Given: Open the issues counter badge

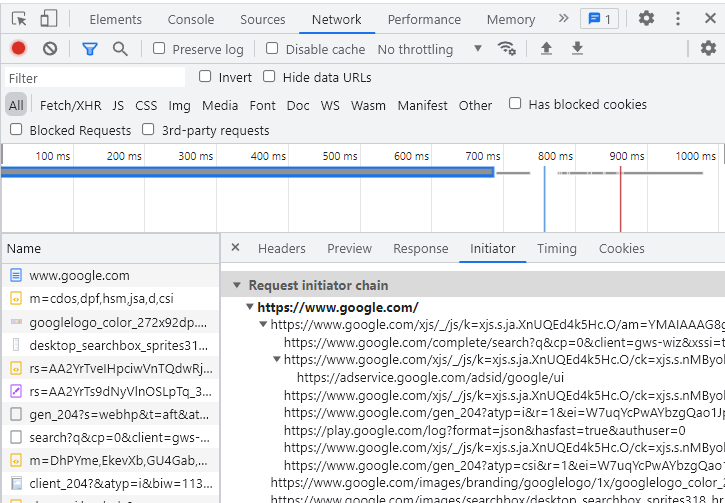Looking at the screenshot, I should [x=599, y=19].
